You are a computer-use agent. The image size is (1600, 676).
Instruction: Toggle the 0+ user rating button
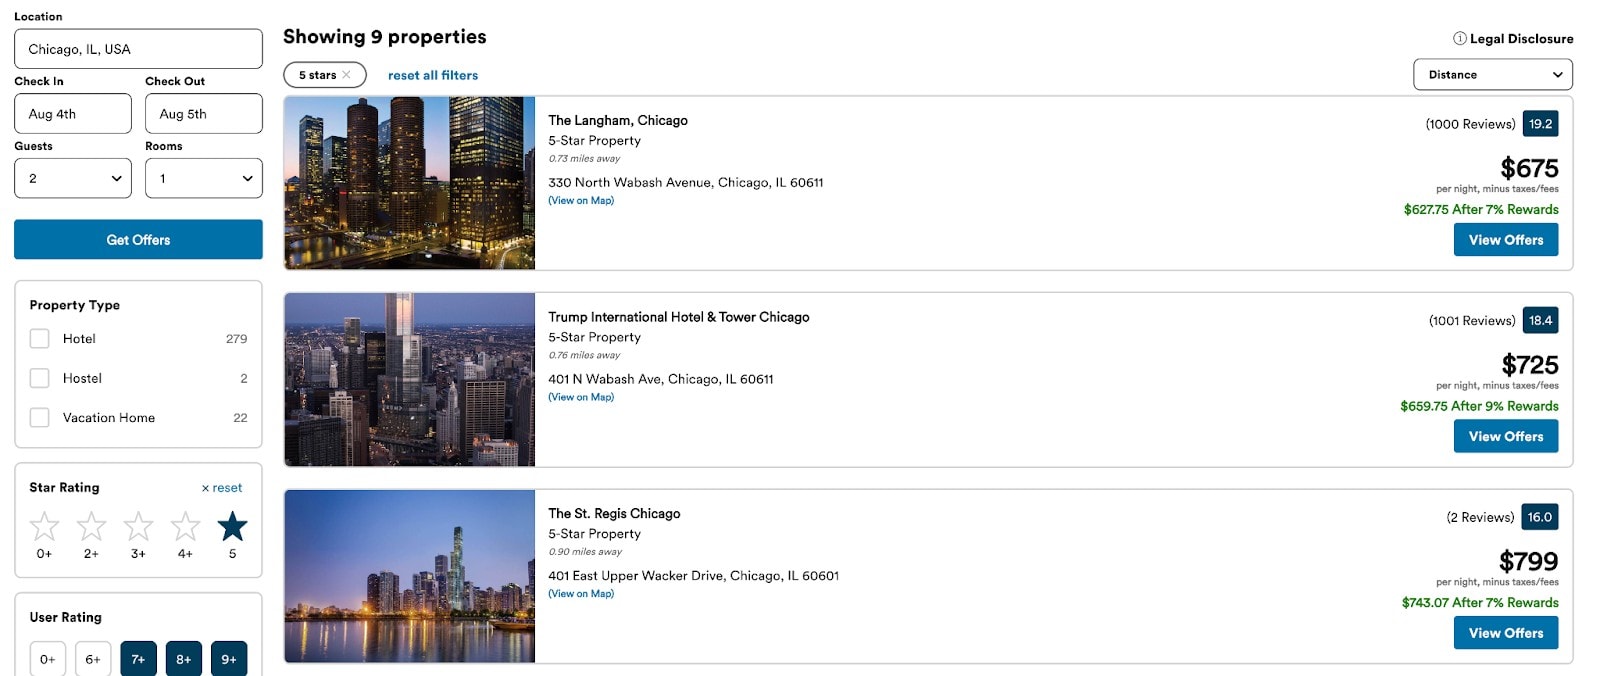(48, 659)
